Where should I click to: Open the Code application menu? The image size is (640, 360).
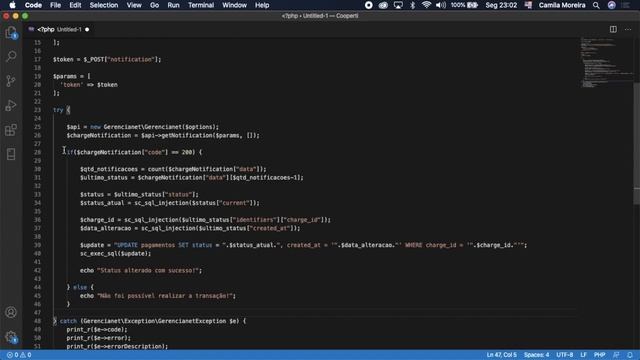(33, 5)
